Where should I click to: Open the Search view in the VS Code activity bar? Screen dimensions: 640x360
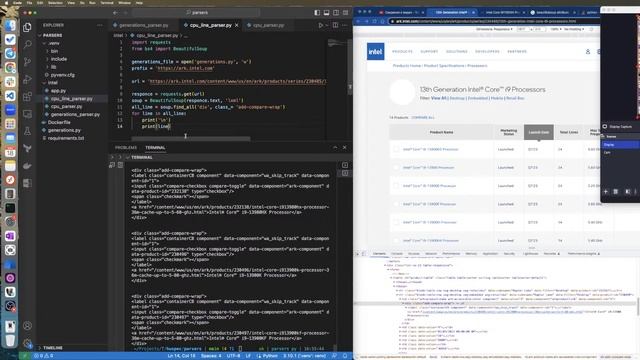27,44
